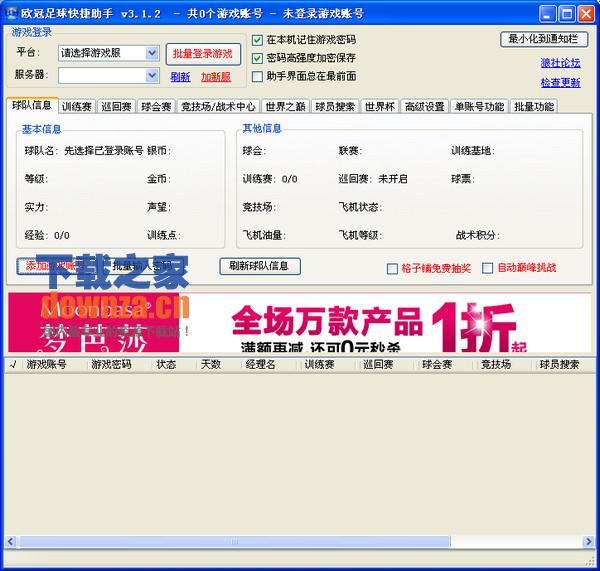Open the 检查更新 link
This screenshot has width=600, height=571.
[x=560, y=83]
